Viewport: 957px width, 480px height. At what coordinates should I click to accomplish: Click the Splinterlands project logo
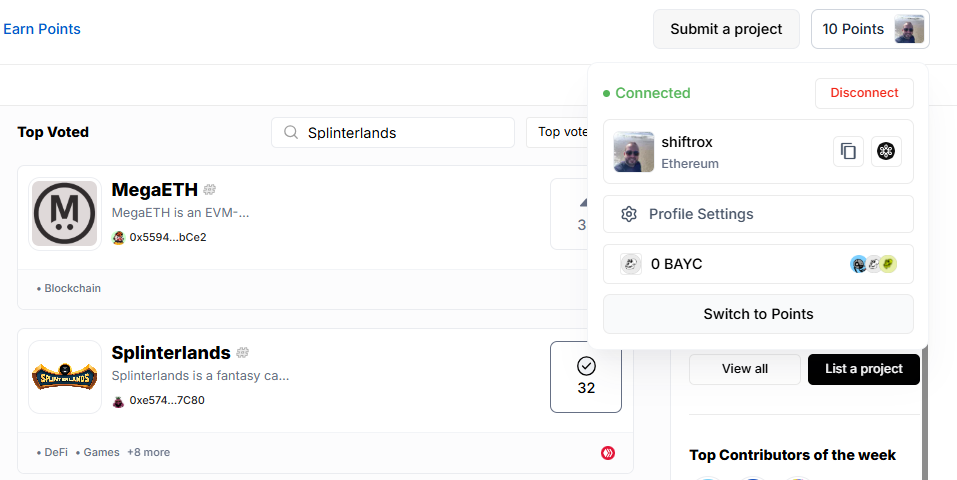tap(65, 377)
